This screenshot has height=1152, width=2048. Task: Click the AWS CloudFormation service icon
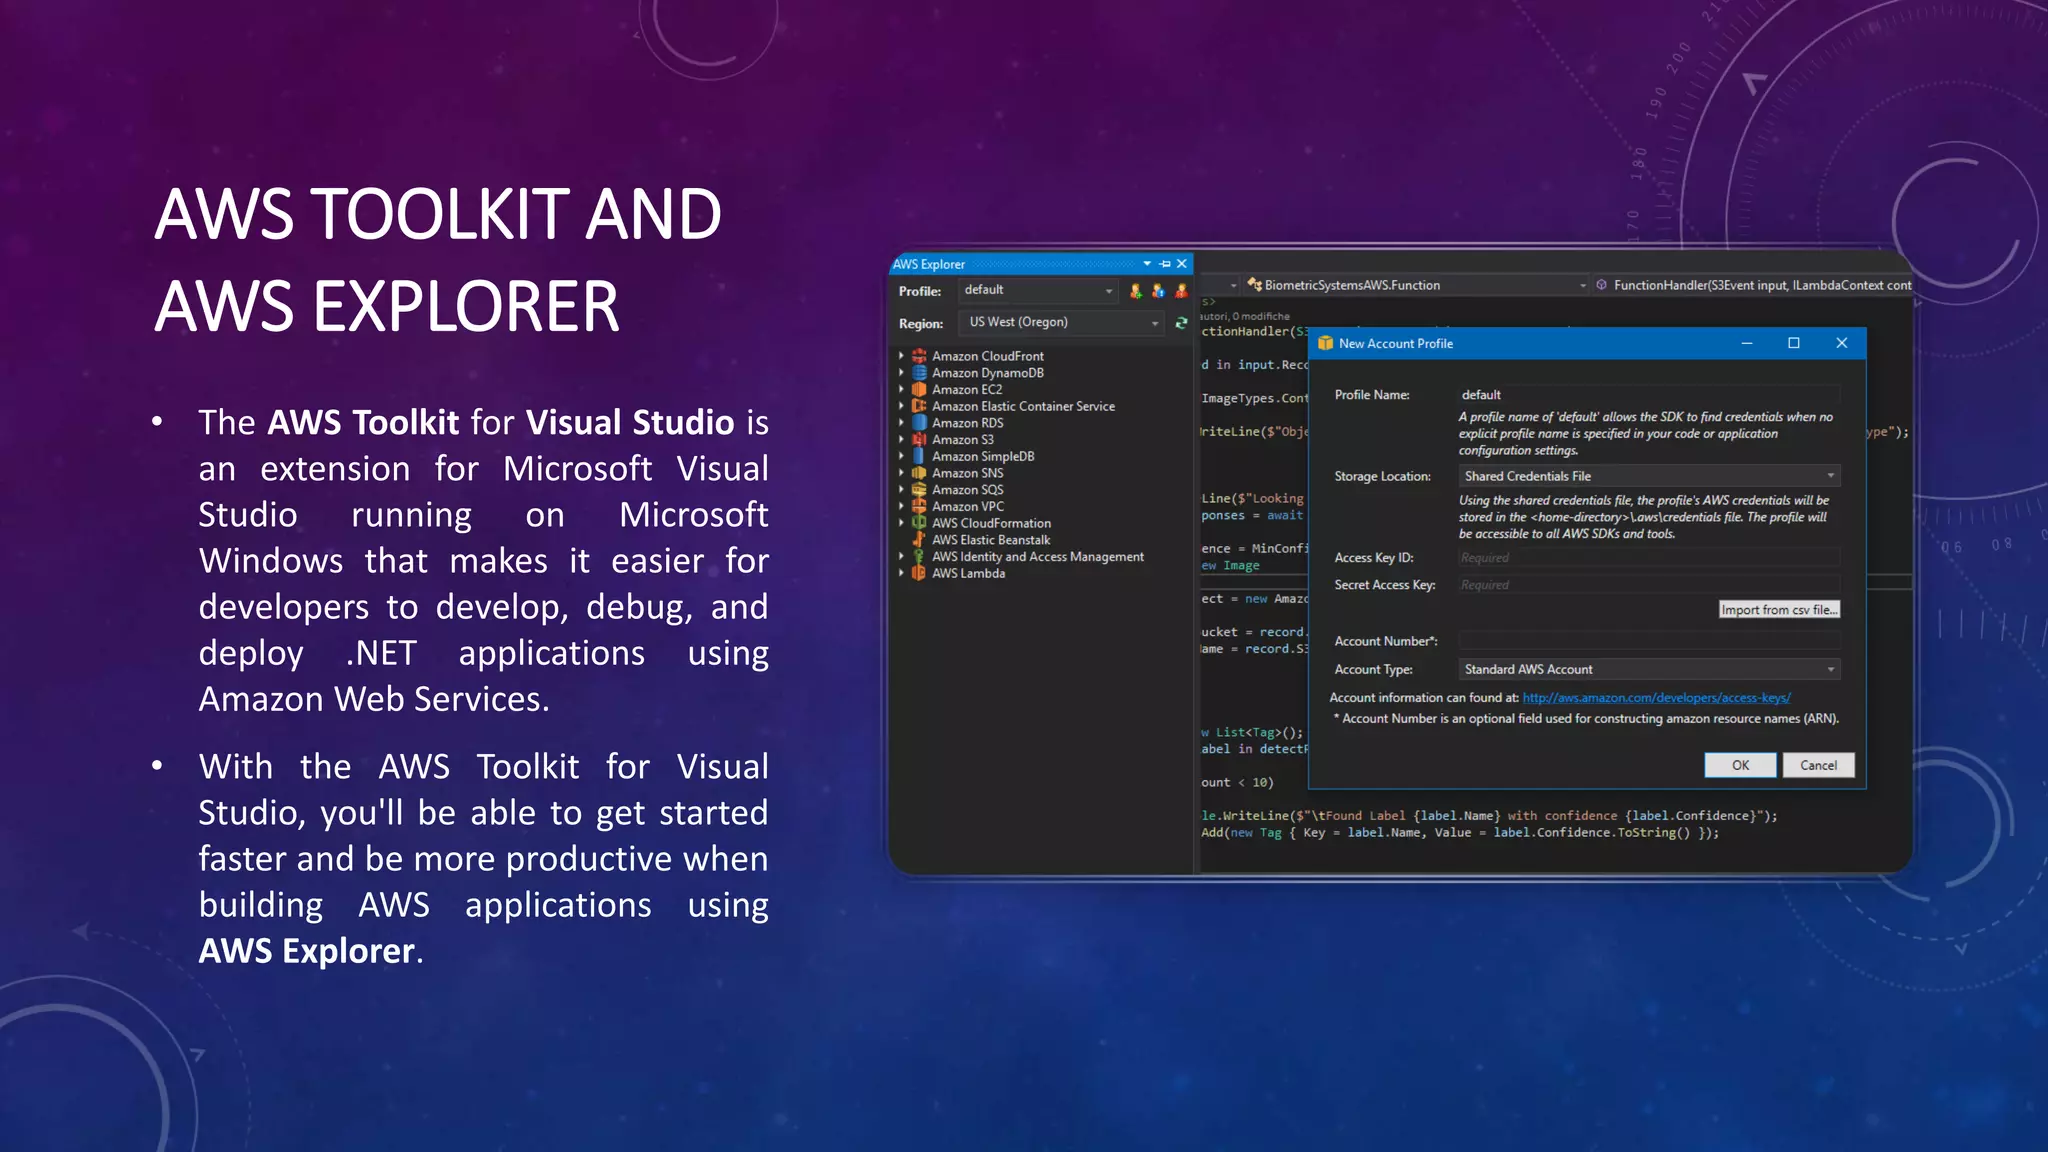click(919, 523)
